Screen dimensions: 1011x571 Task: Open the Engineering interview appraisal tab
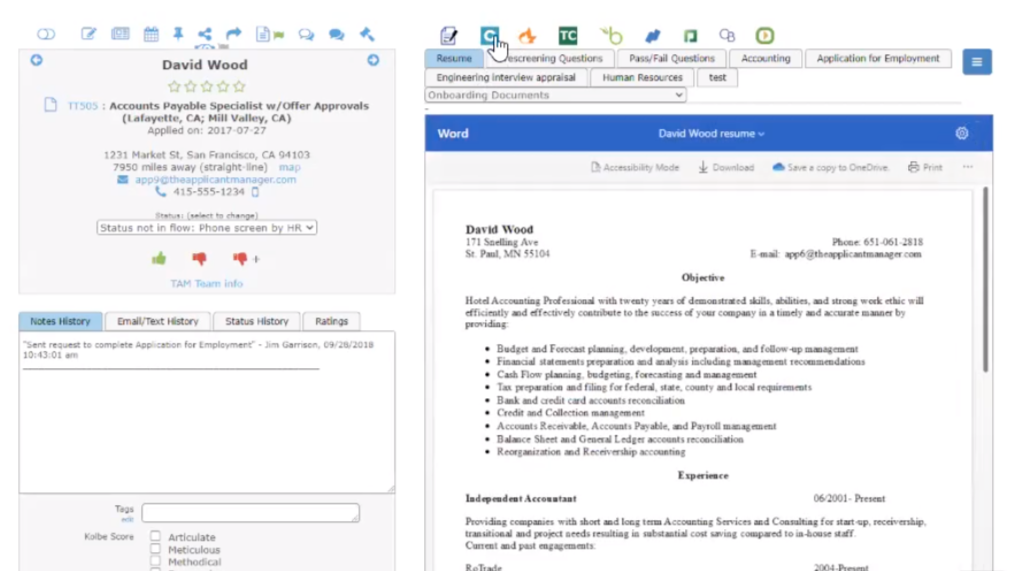(x=506, y=77)
